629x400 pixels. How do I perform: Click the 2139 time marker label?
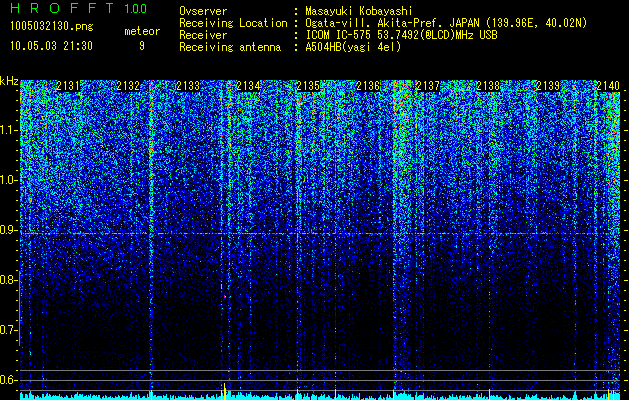548,86
